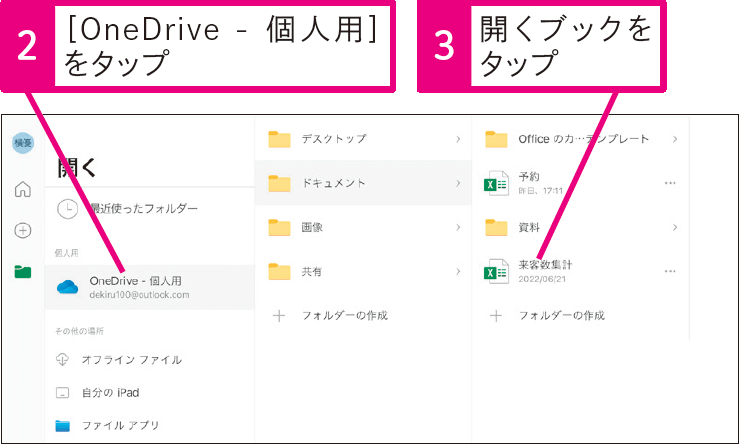Expand the 画像 folder chevron

pos(458,227)
